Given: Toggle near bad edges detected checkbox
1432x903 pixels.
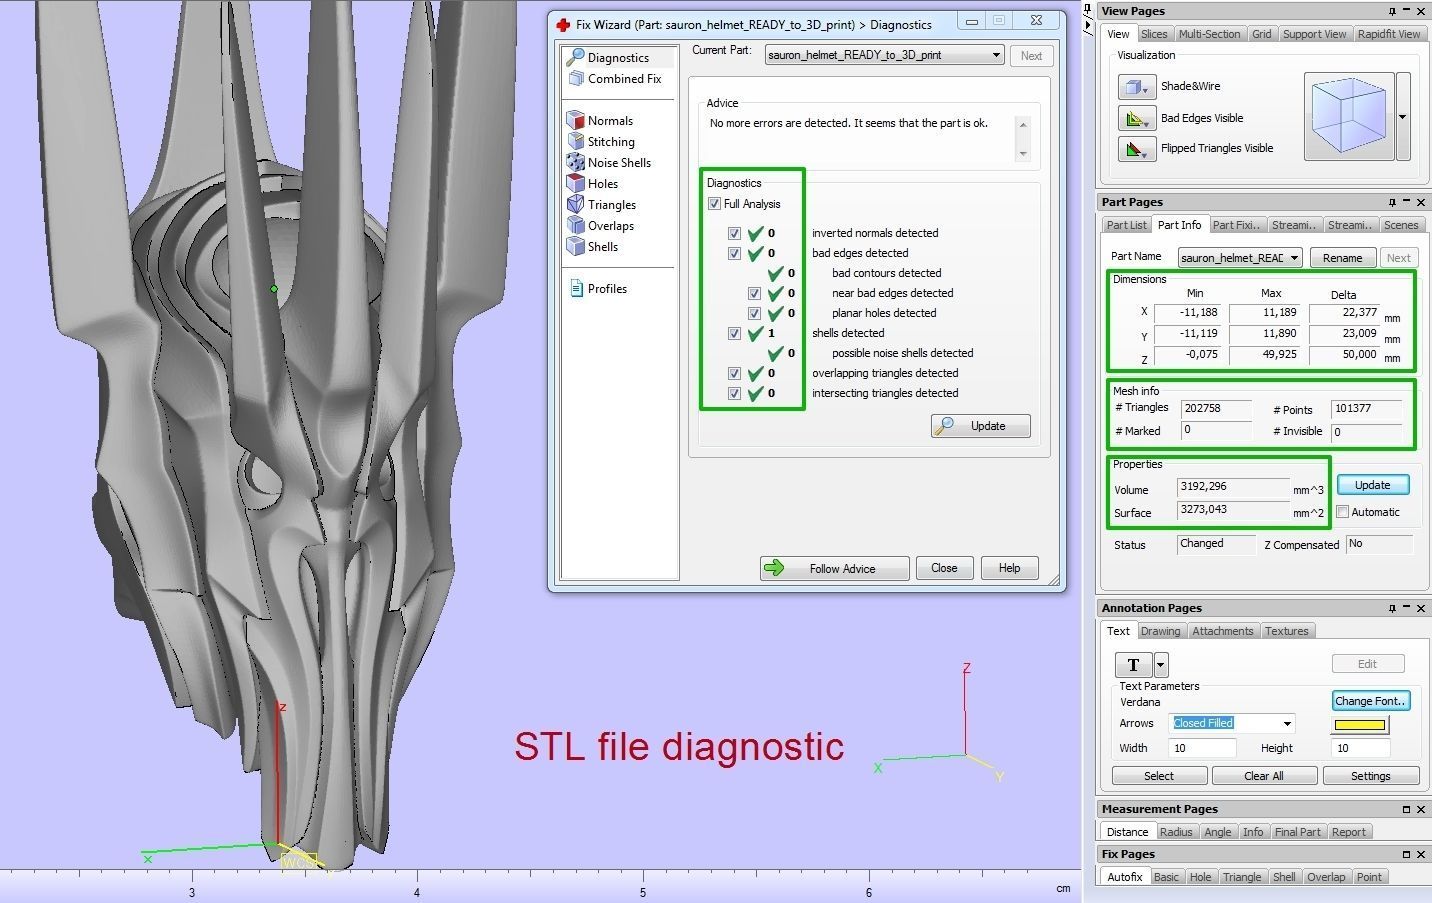Looking at the screenshot, I should (x=754, y=293).
